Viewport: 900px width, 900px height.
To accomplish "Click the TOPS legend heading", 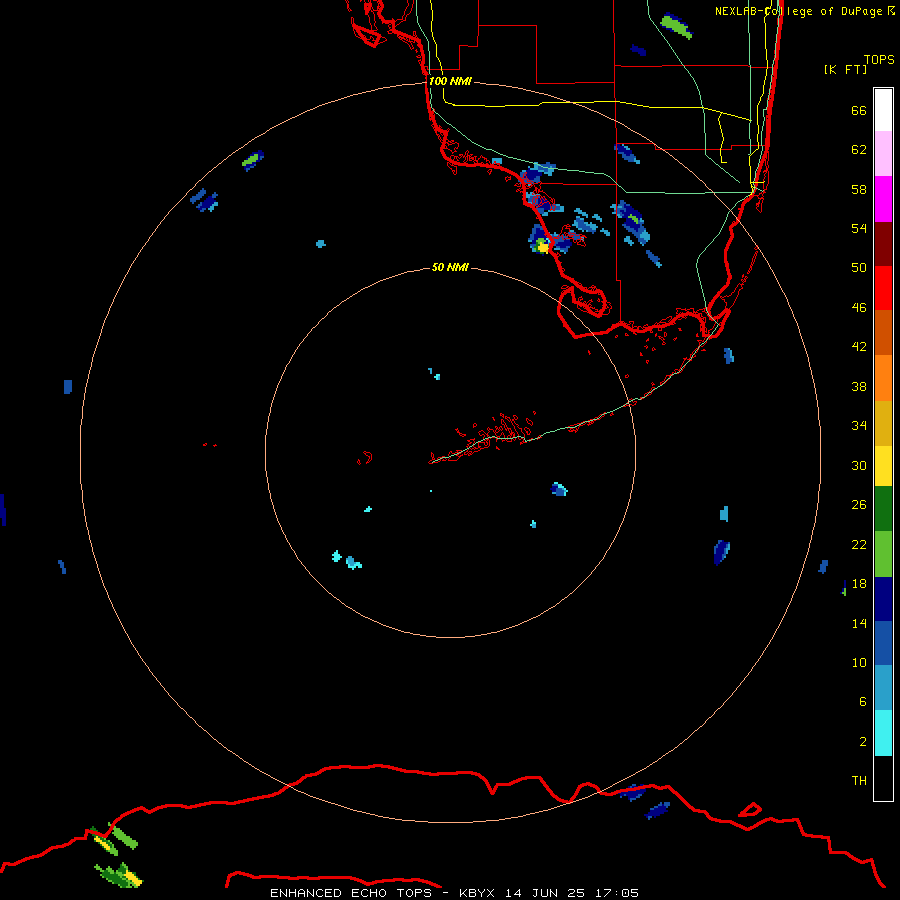I will click(x=879, y=59).
